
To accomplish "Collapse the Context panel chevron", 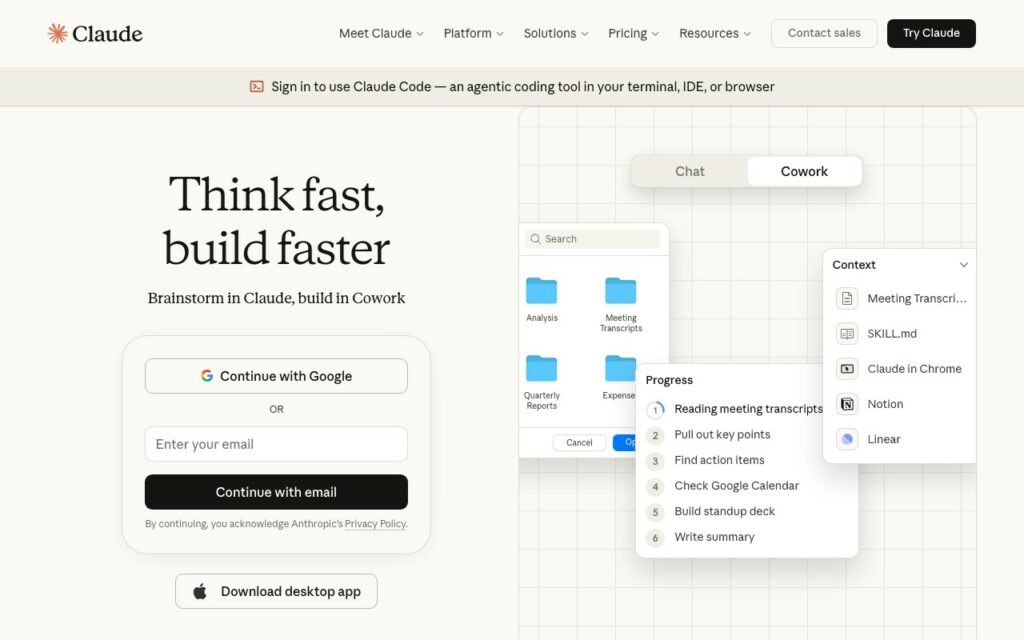I will [963, 265].
